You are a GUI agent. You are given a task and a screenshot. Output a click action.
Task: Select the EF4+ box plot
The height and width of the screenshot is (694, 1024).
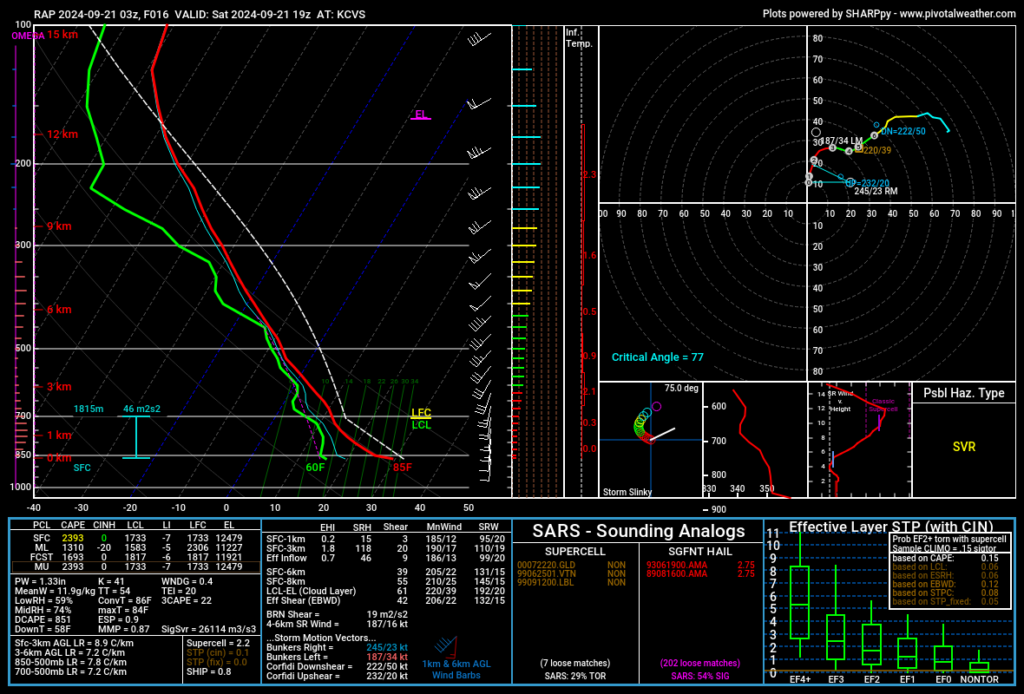point(799,604)
